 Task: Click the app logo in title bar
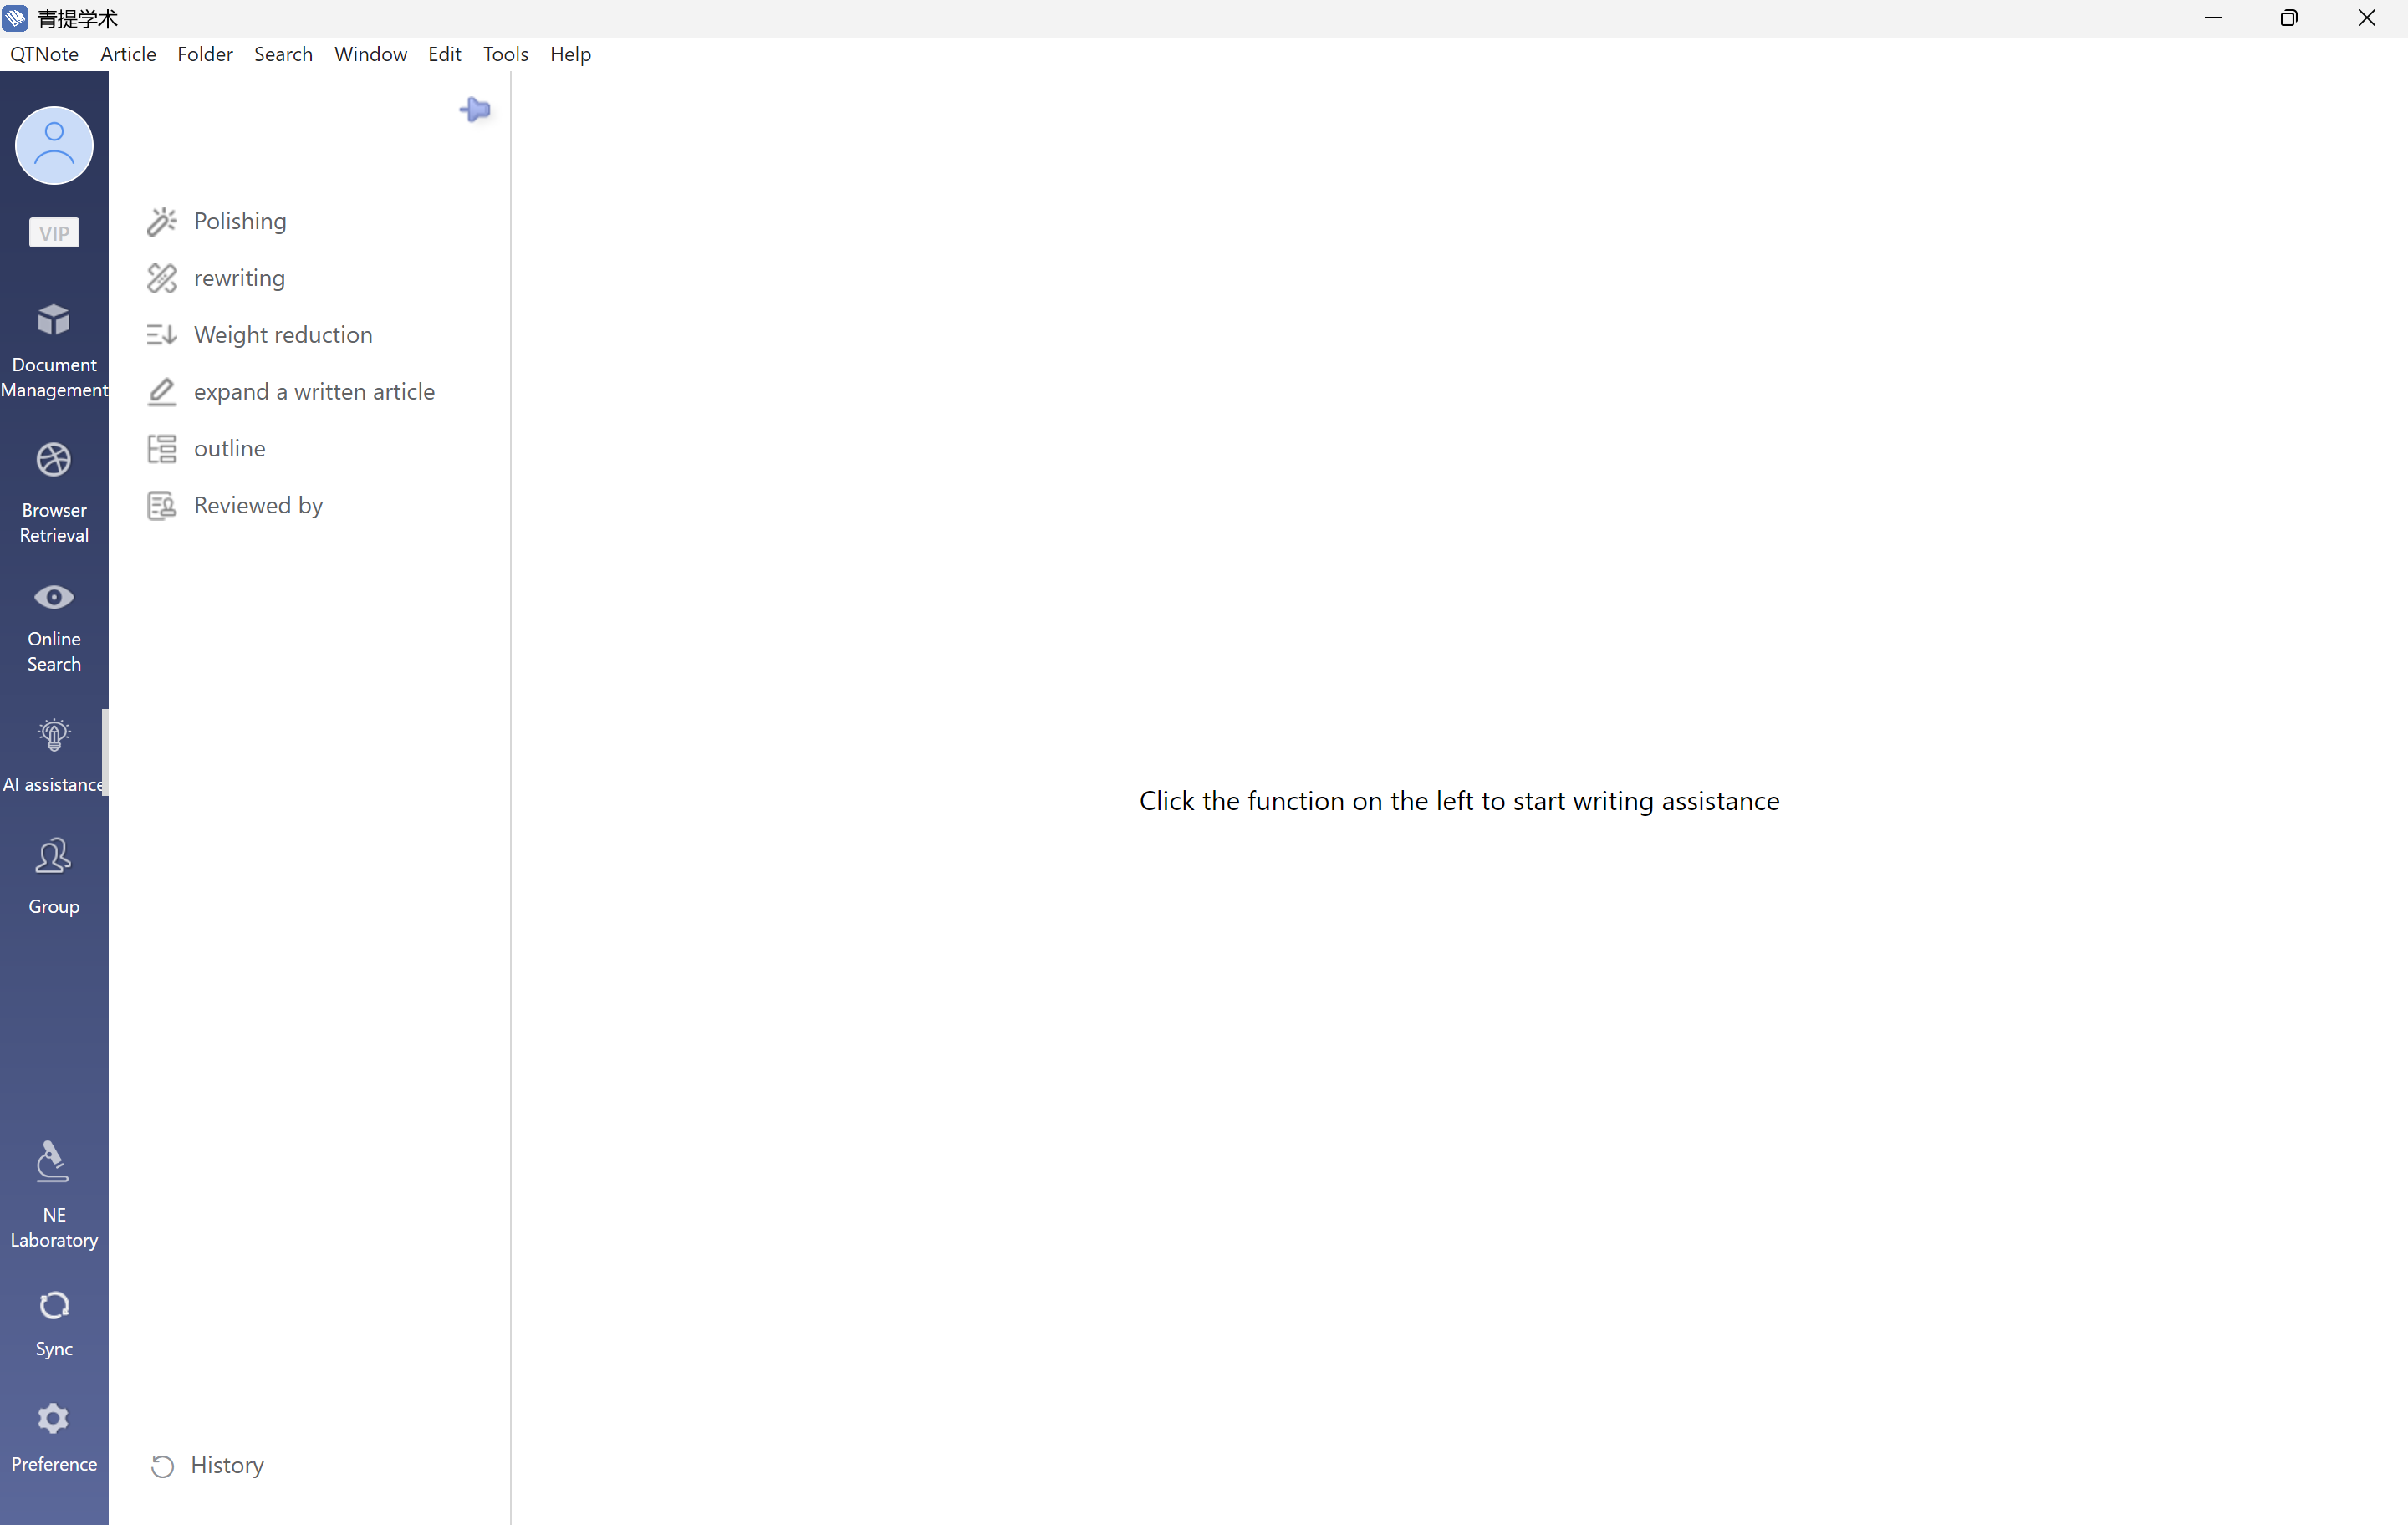pos(15,18)
